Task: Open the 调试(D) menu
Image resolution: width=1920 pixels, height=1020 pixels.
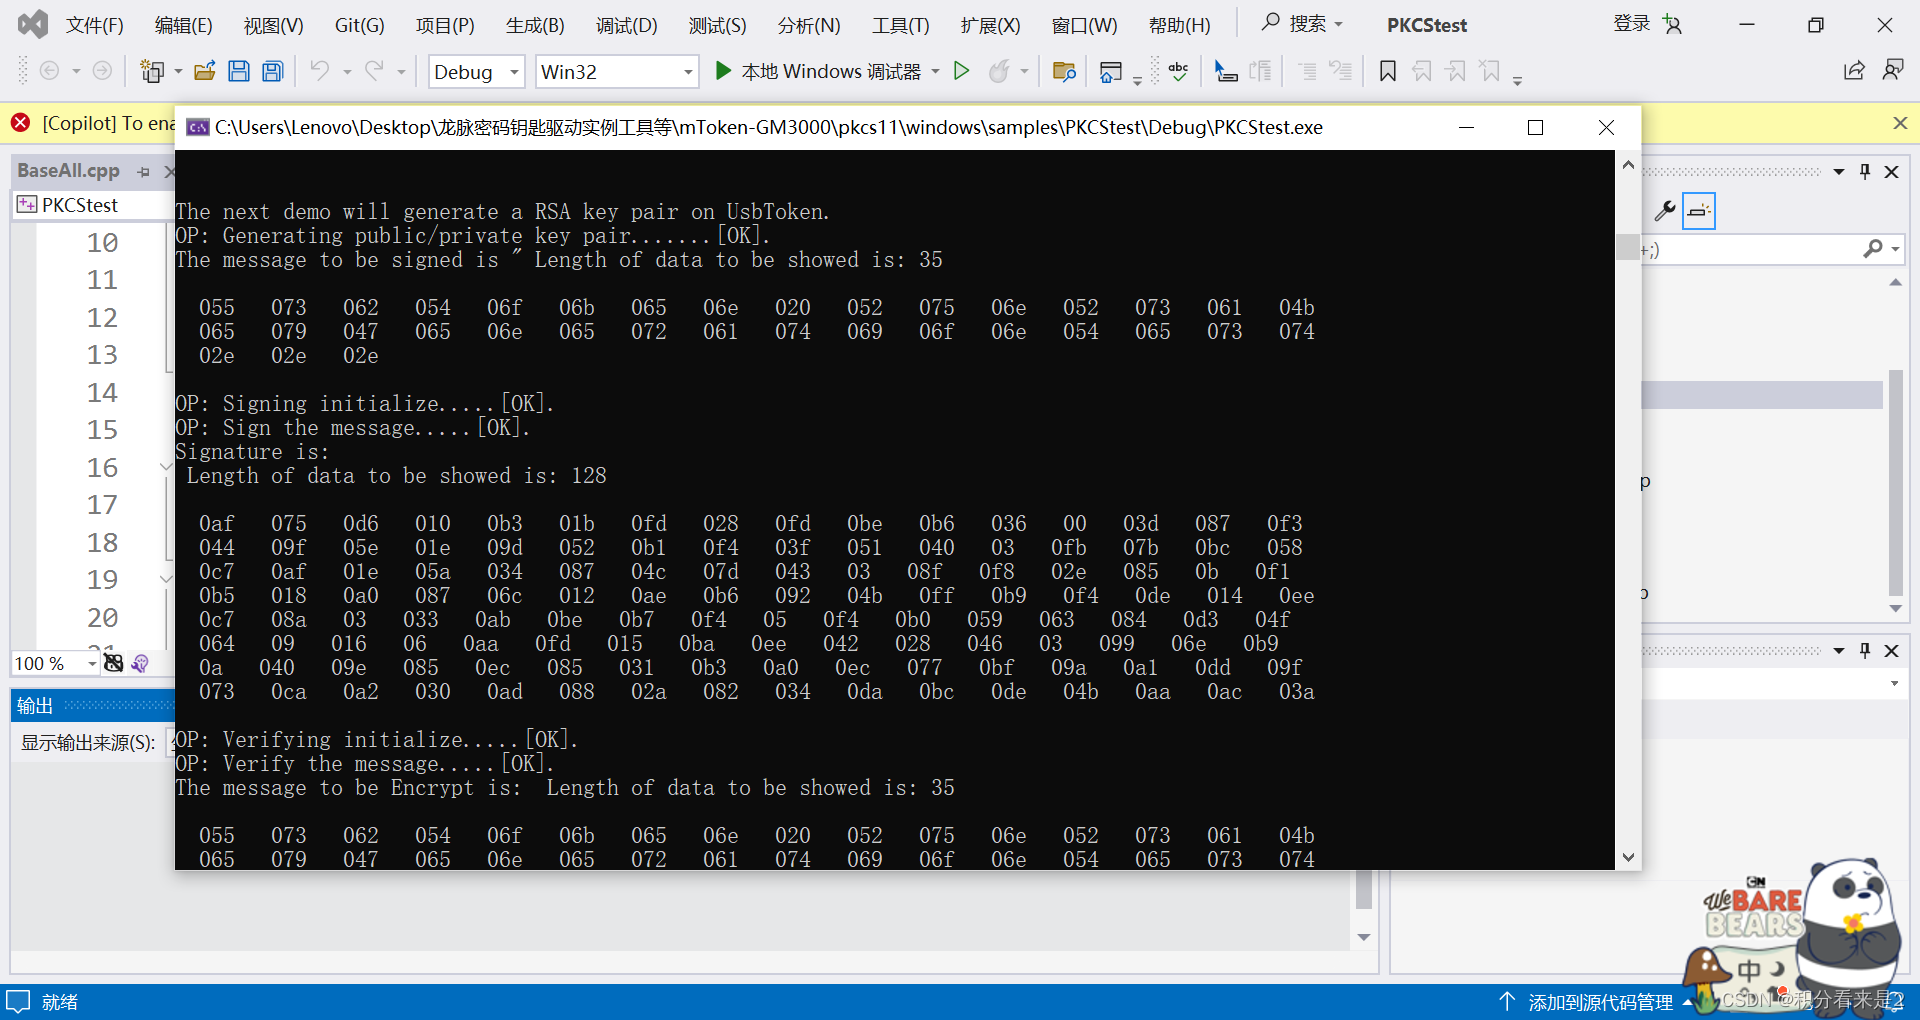Action: 627,25
